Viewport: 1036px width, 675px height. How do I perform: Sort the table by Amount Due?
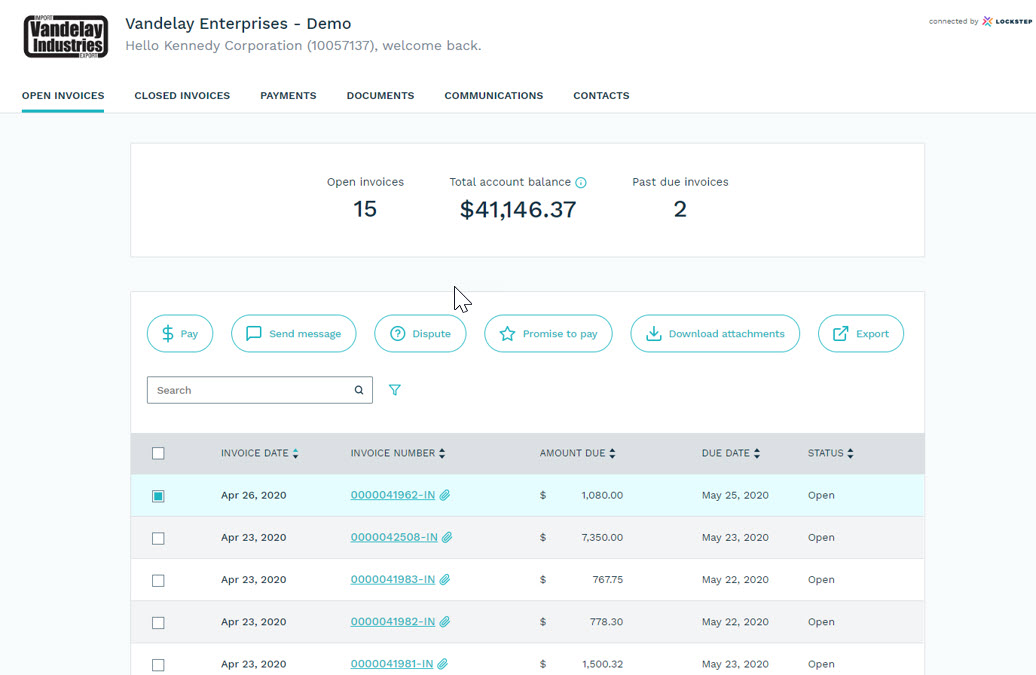pyautogui.click(x=577, y=453)
